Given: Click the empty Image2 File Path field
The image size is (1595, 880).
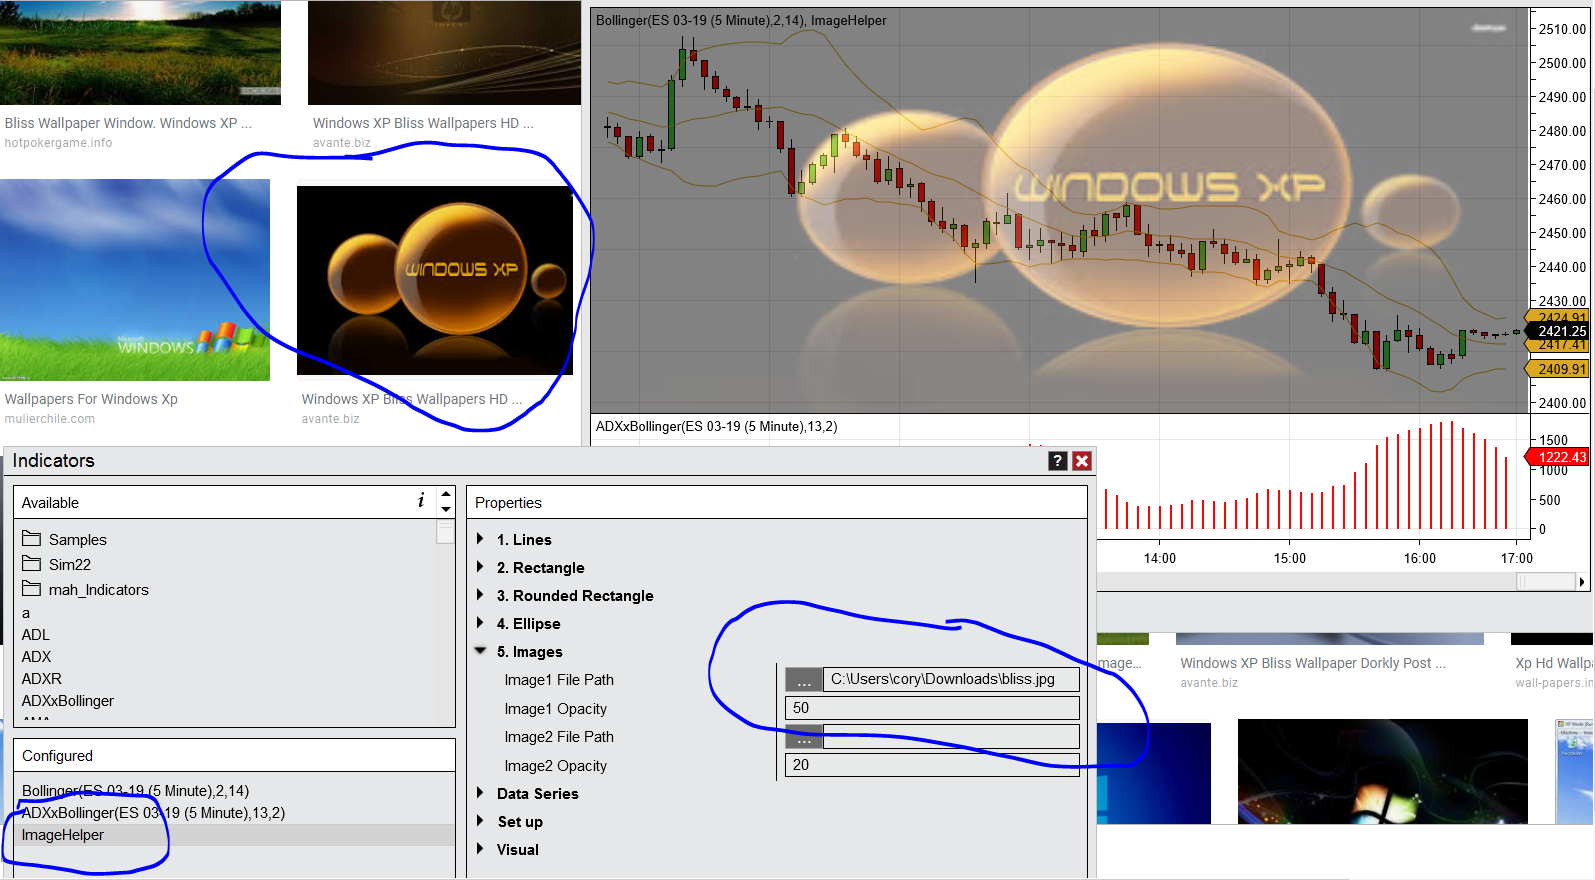Looking at the screenshot, I should tap(951, 737).
